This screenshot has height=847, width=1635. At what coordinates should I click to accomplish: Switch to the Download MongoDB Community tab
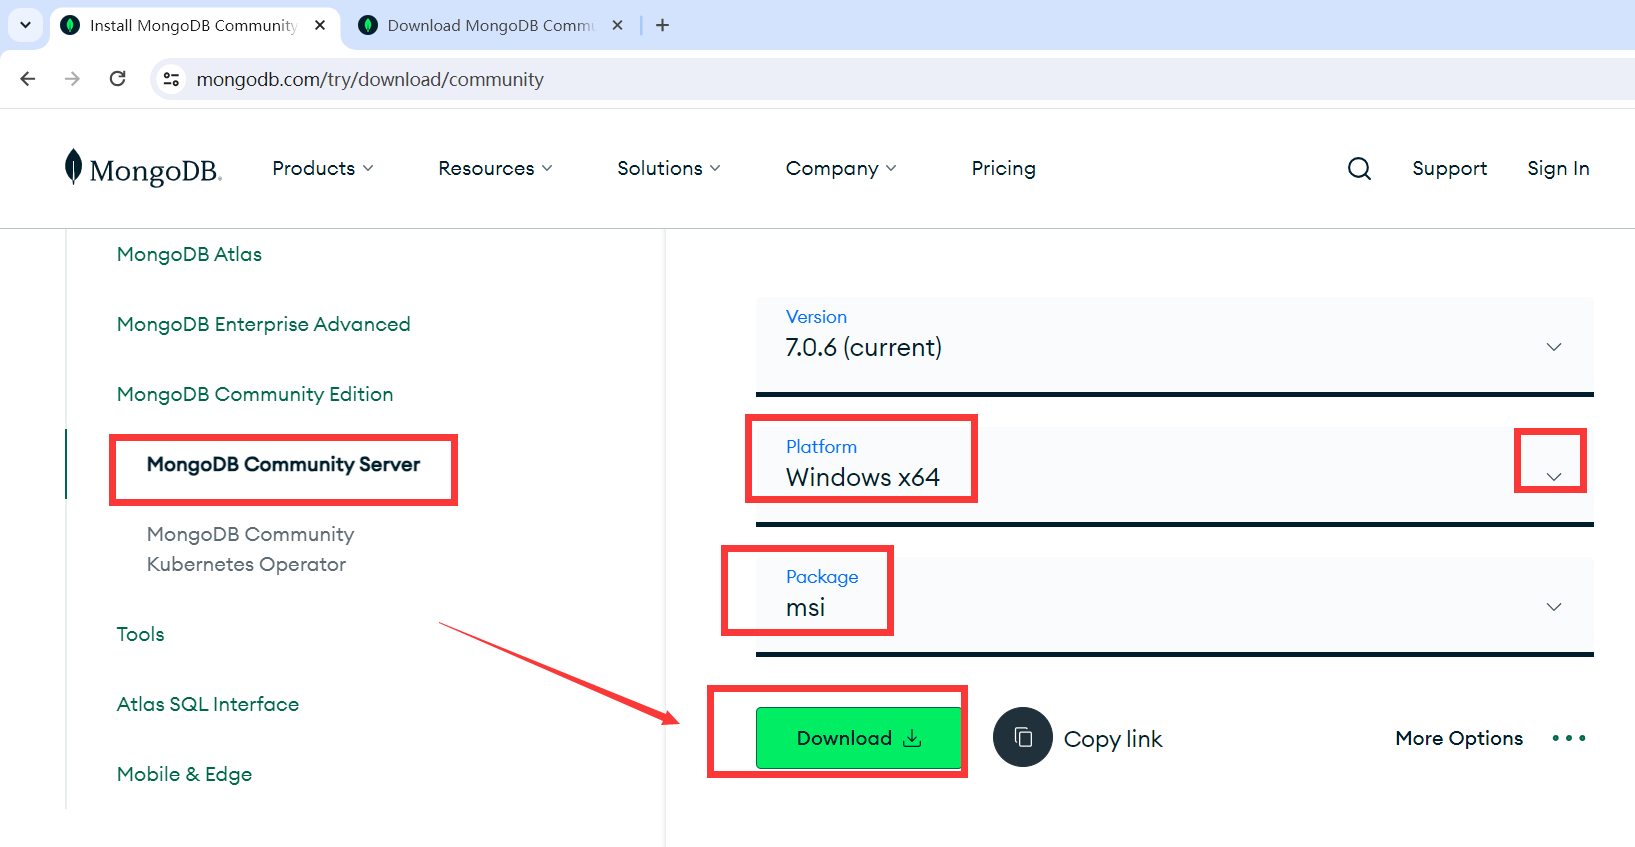coord(491,25)
